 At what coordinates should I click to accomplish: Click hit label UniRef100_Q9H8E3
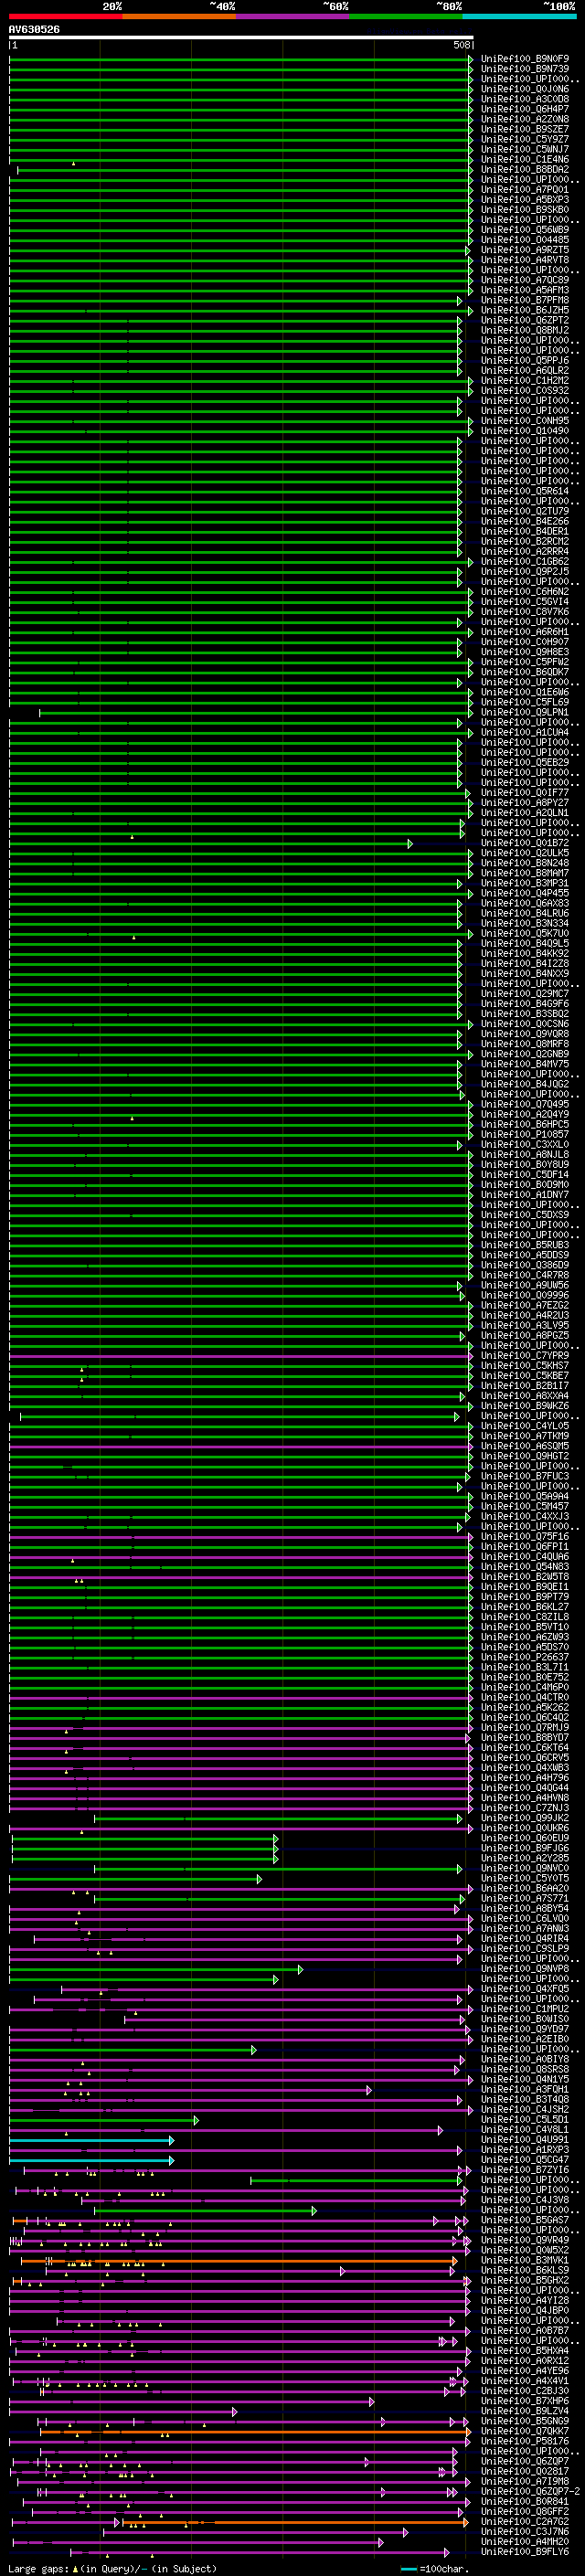click(x=524, y=652)
